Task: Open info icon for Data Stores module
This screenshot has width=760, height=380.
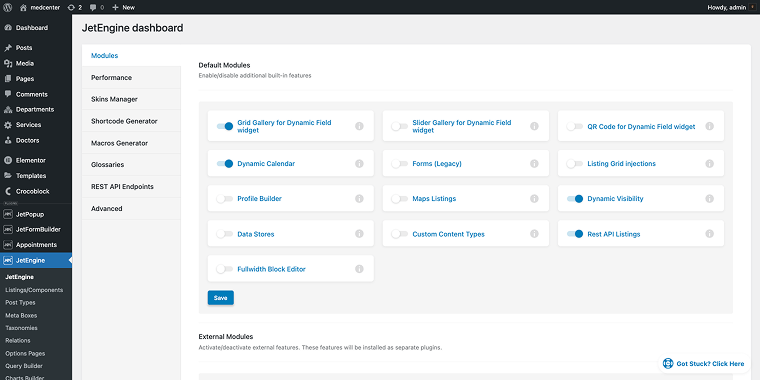Action: (x=359, y=234)
